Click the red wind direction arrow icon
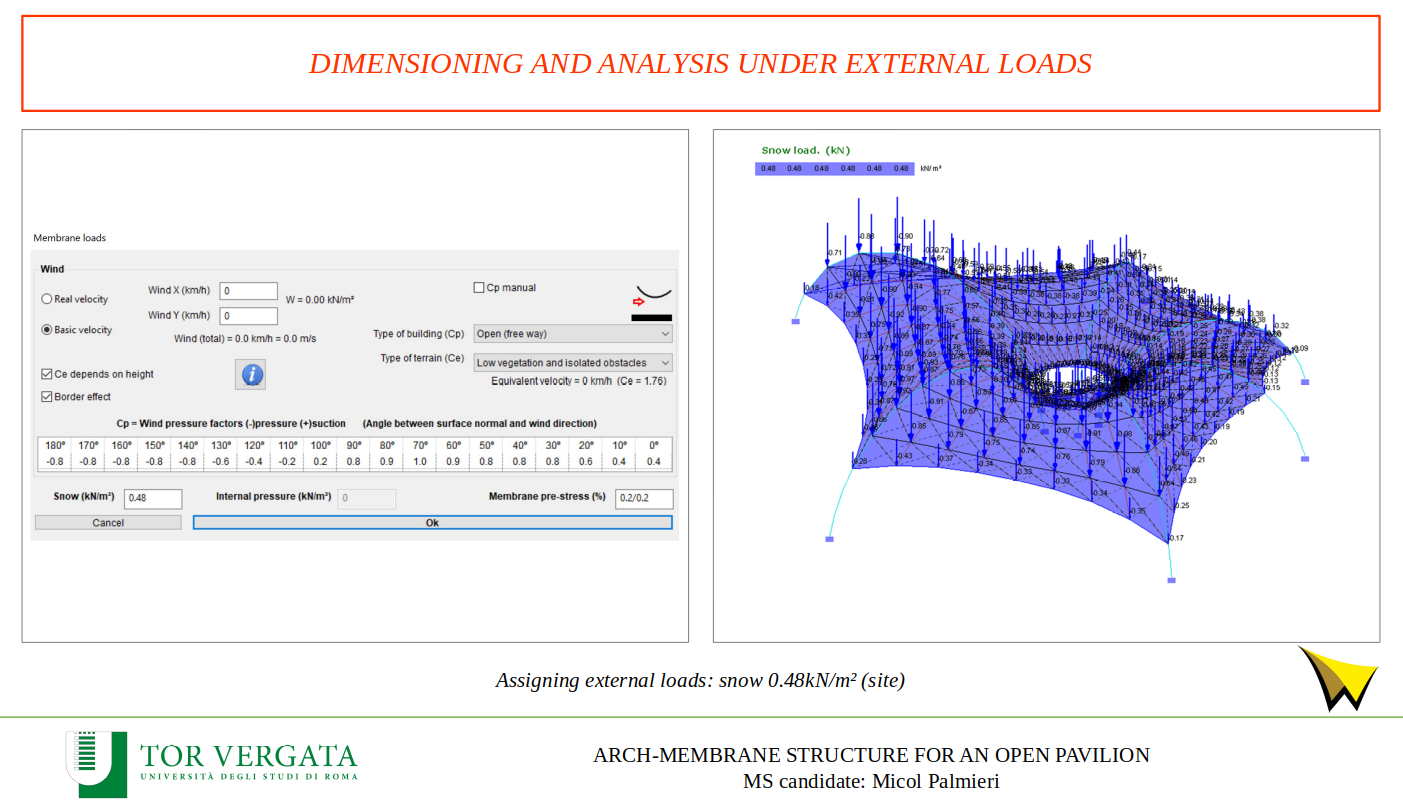This screenshot has width=1403, height=810. coord(639,301)
